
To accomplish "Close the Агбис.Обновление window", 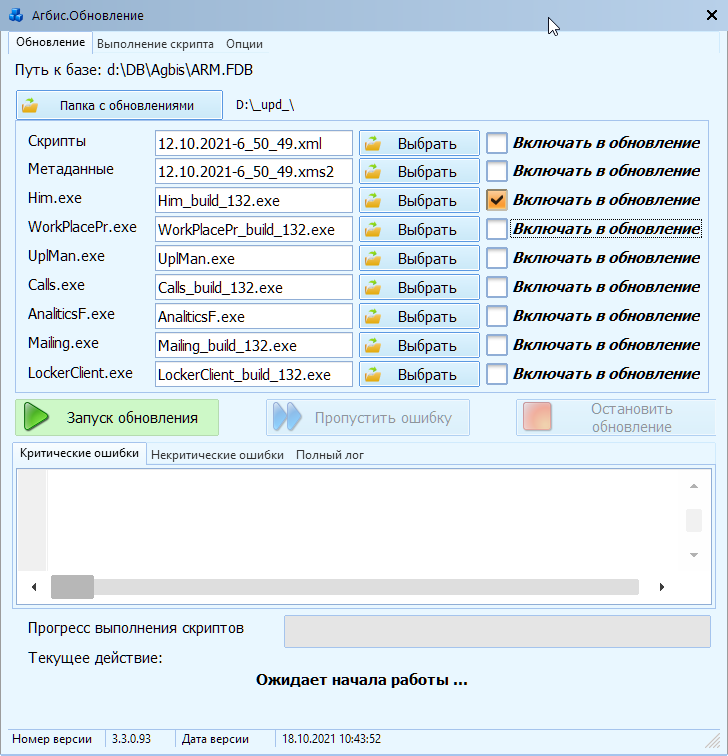I will click(x=712, y=15).
